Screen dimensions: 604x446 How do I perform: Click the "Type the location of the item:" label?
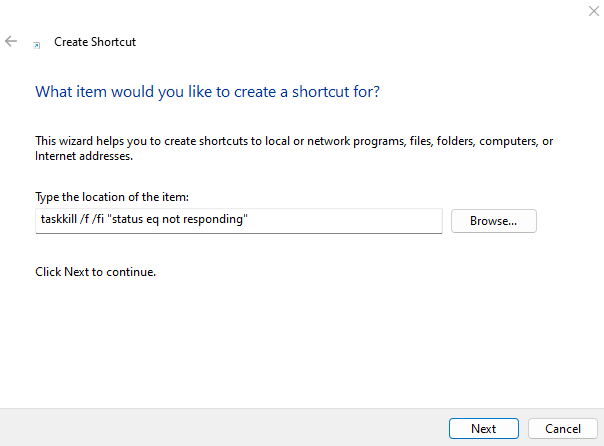pyautogui.click(x=112, y=197)
